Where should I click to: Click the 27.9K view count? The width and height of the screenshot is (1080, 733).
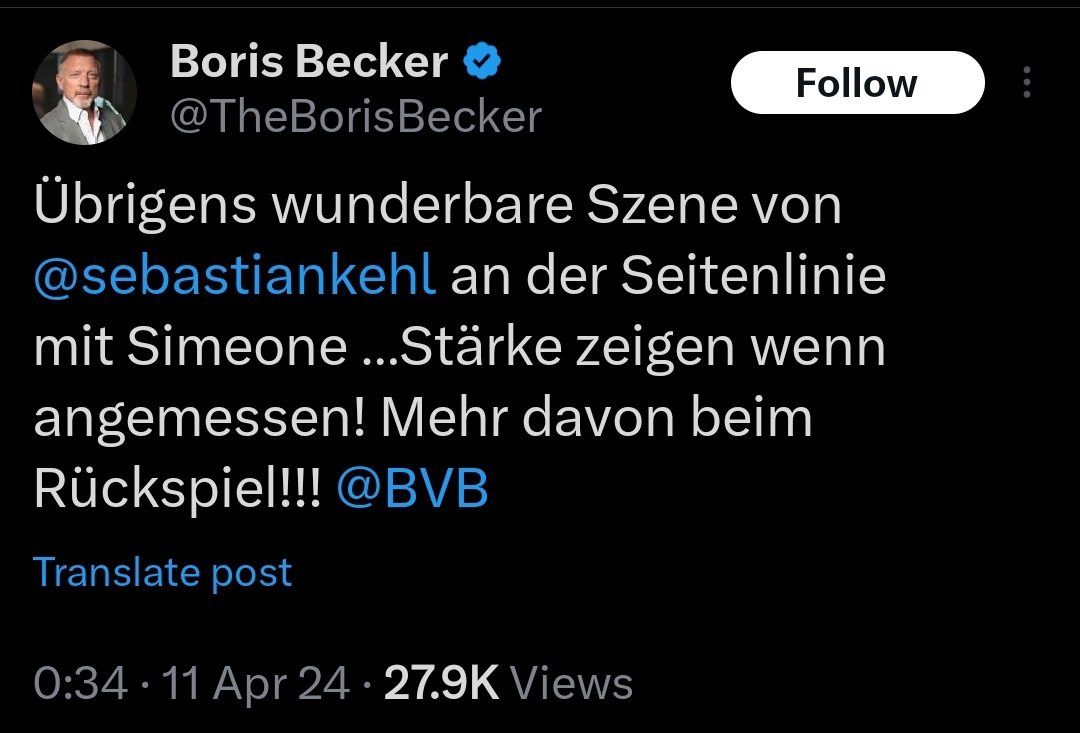441,683
